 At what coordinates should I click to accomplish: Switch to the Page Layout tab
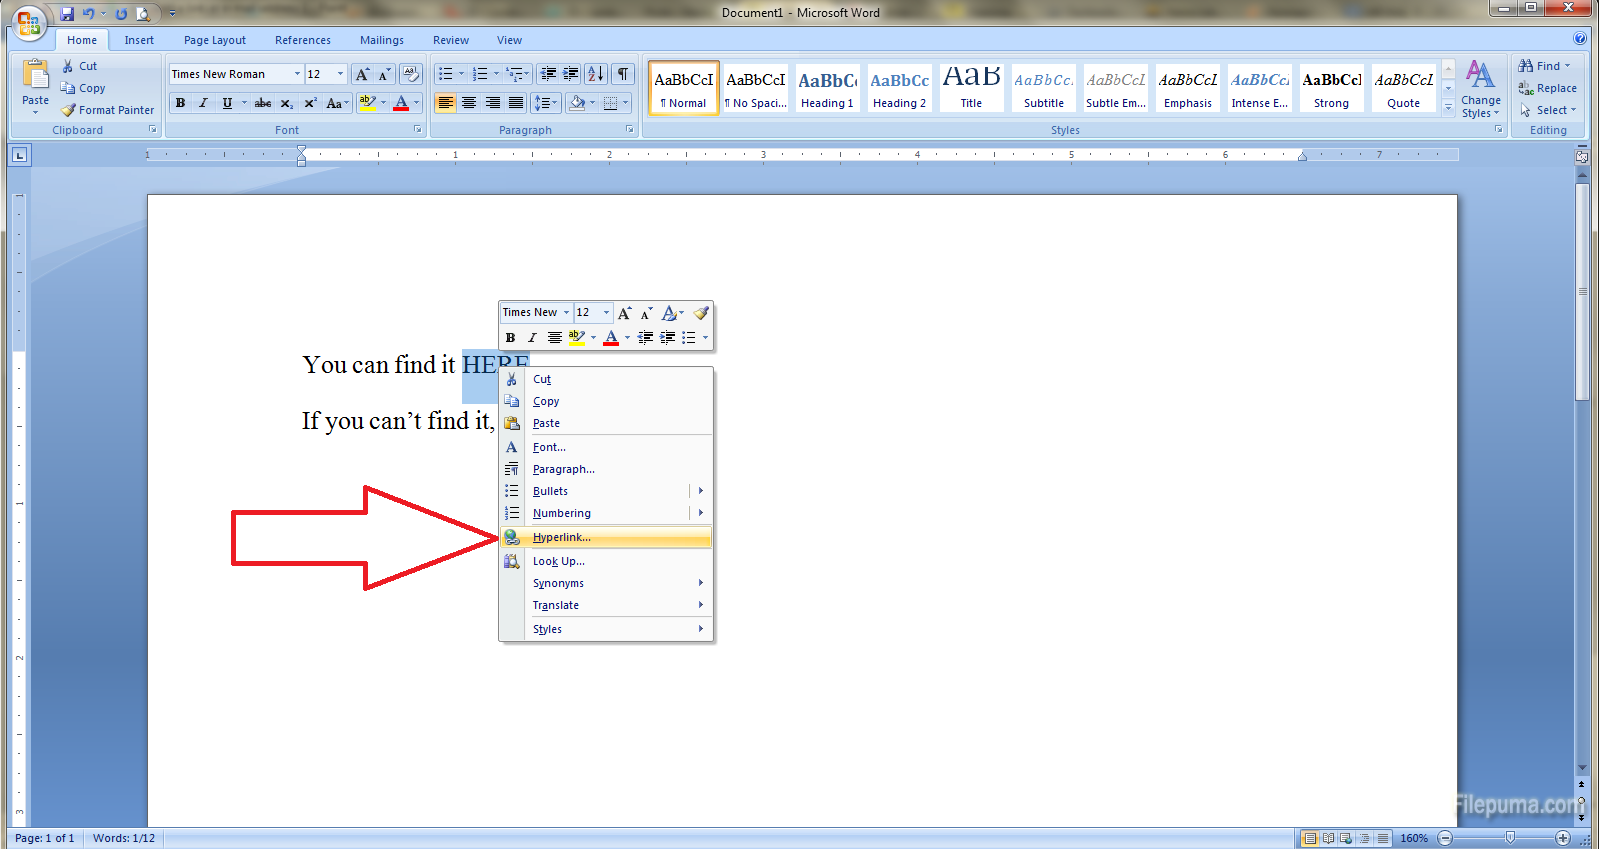tap(215, 40)
